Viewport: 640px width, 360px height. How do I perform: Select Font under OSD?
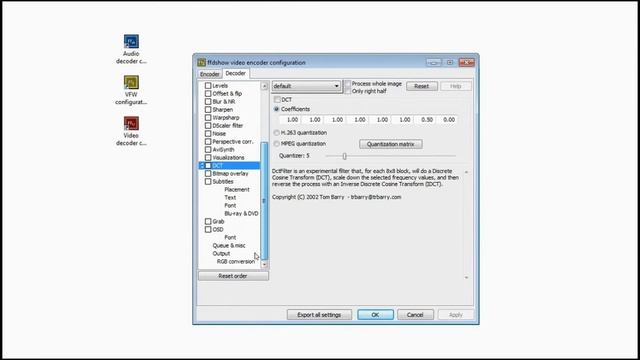pos(230,237)
